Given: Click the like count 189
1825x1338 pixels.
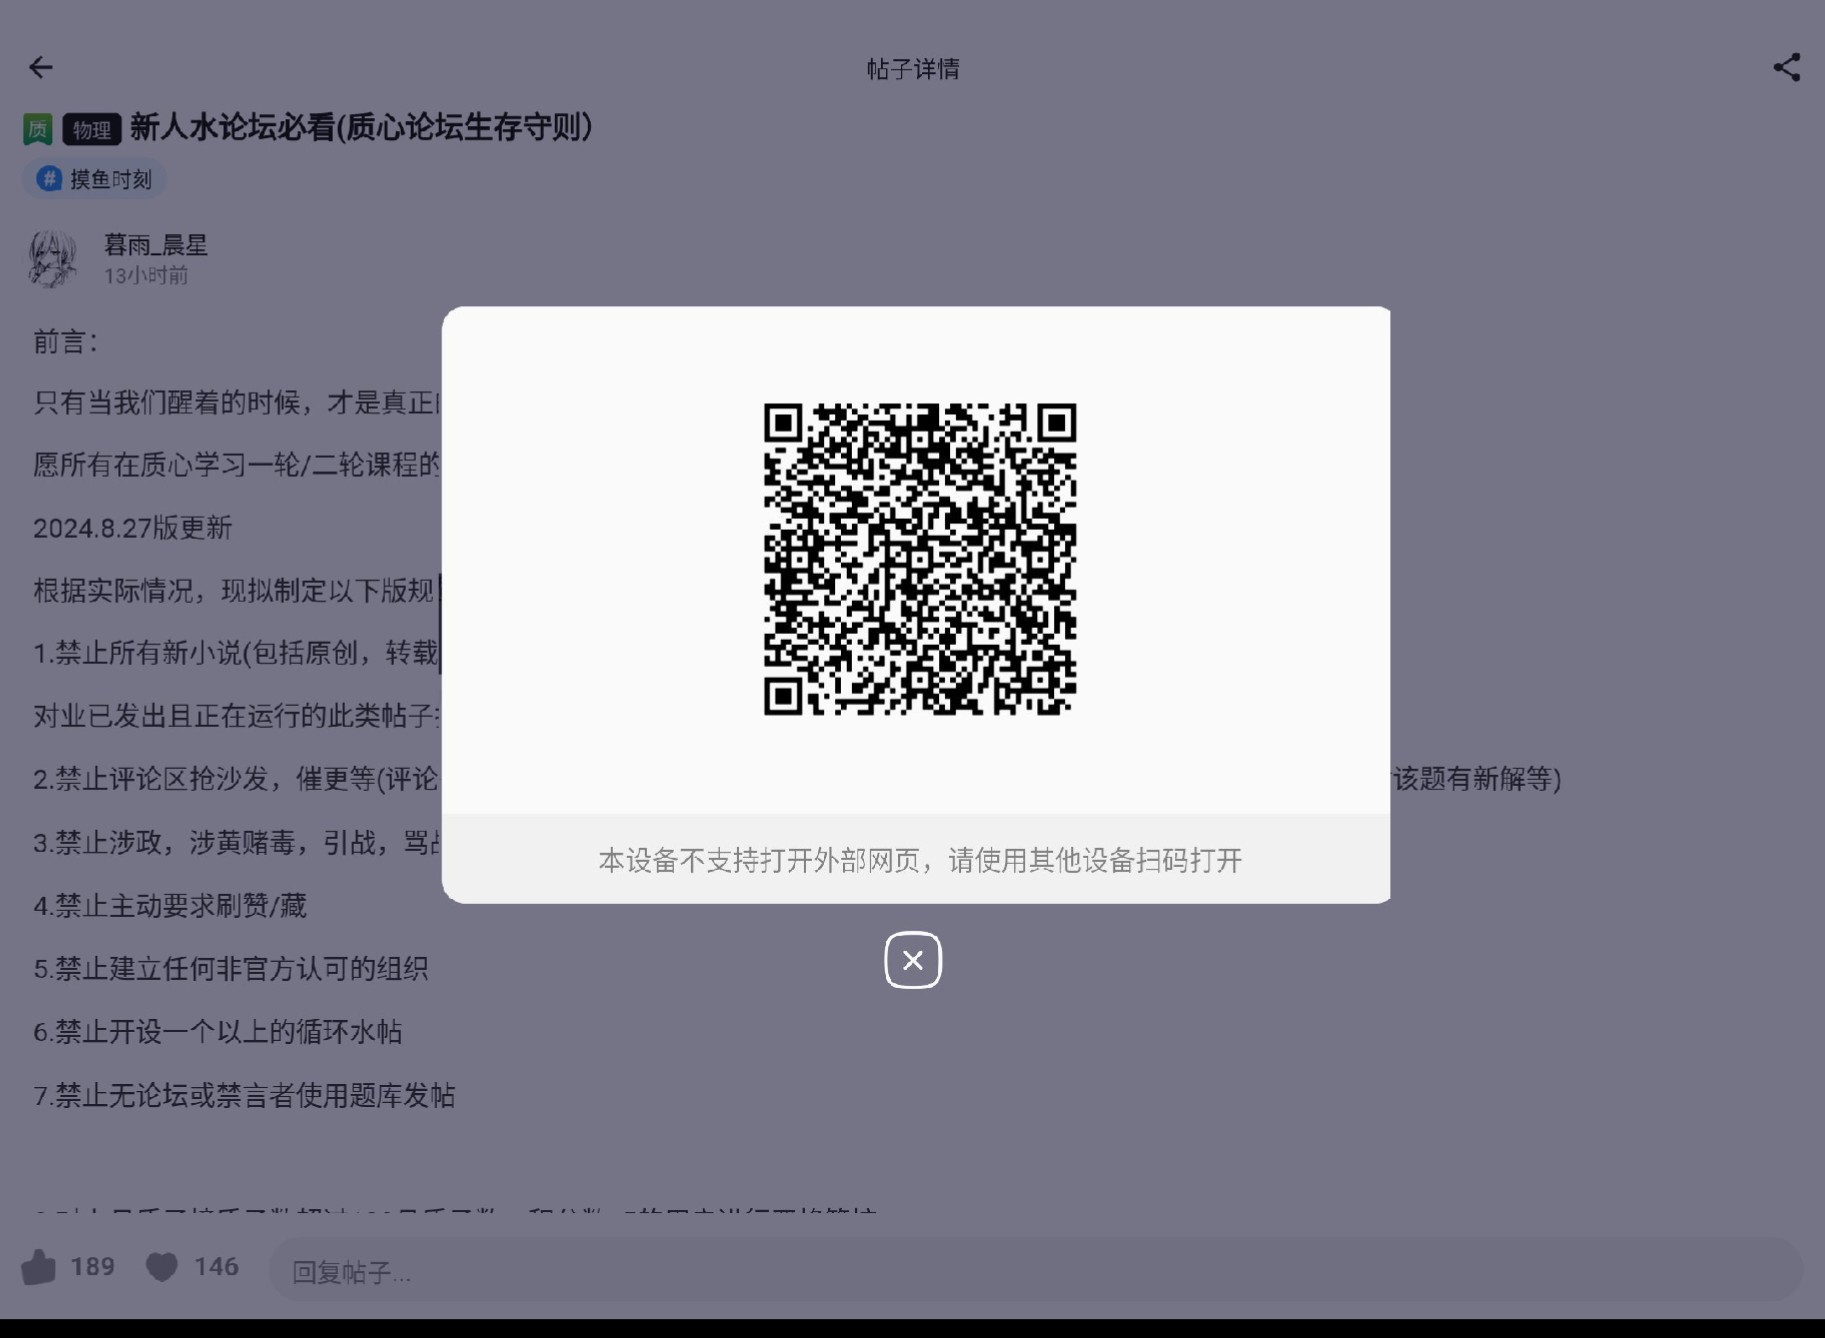Looking at the screenshot, I should coord(93,1267).
